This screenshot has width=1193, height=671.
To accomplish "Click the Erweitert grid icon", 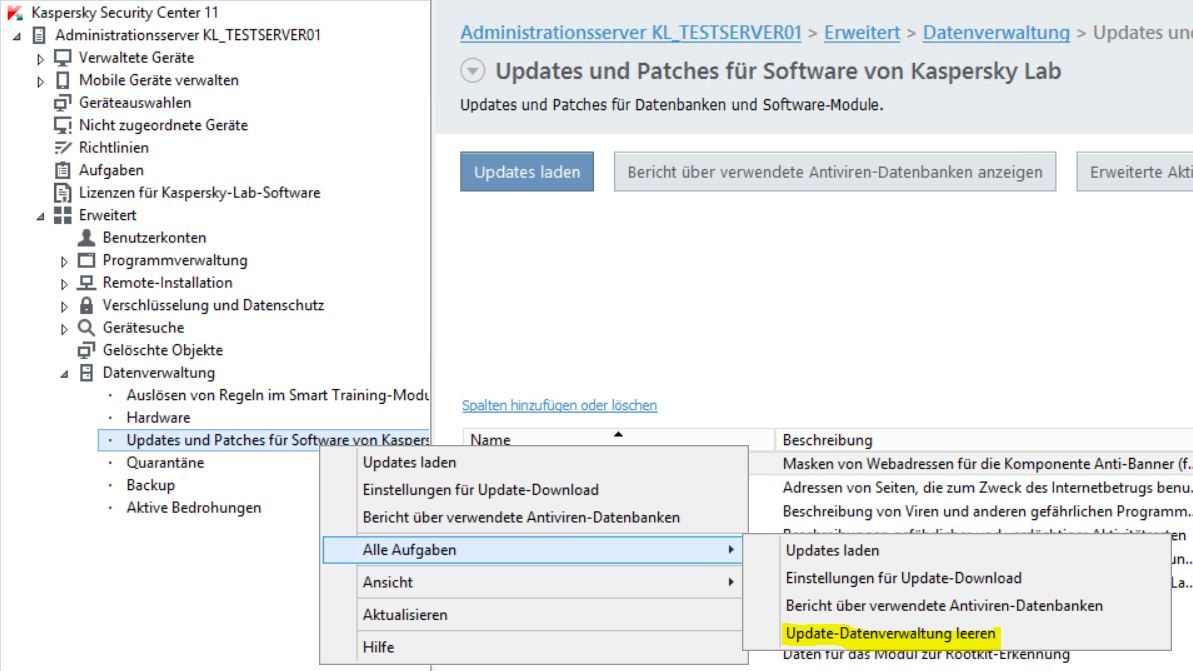I will (x=63, y=215).
